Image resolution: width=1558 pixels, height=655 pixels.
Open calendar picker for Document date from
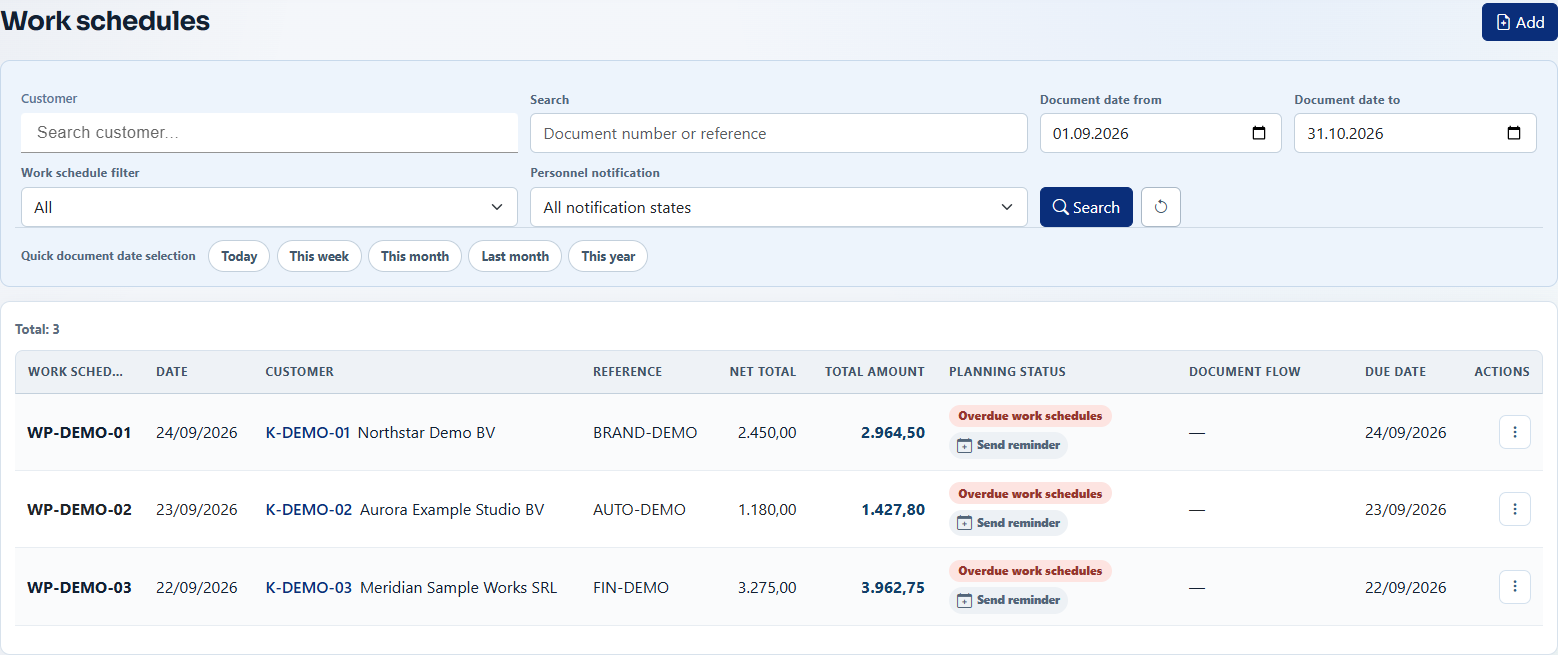coord(1259,133)
